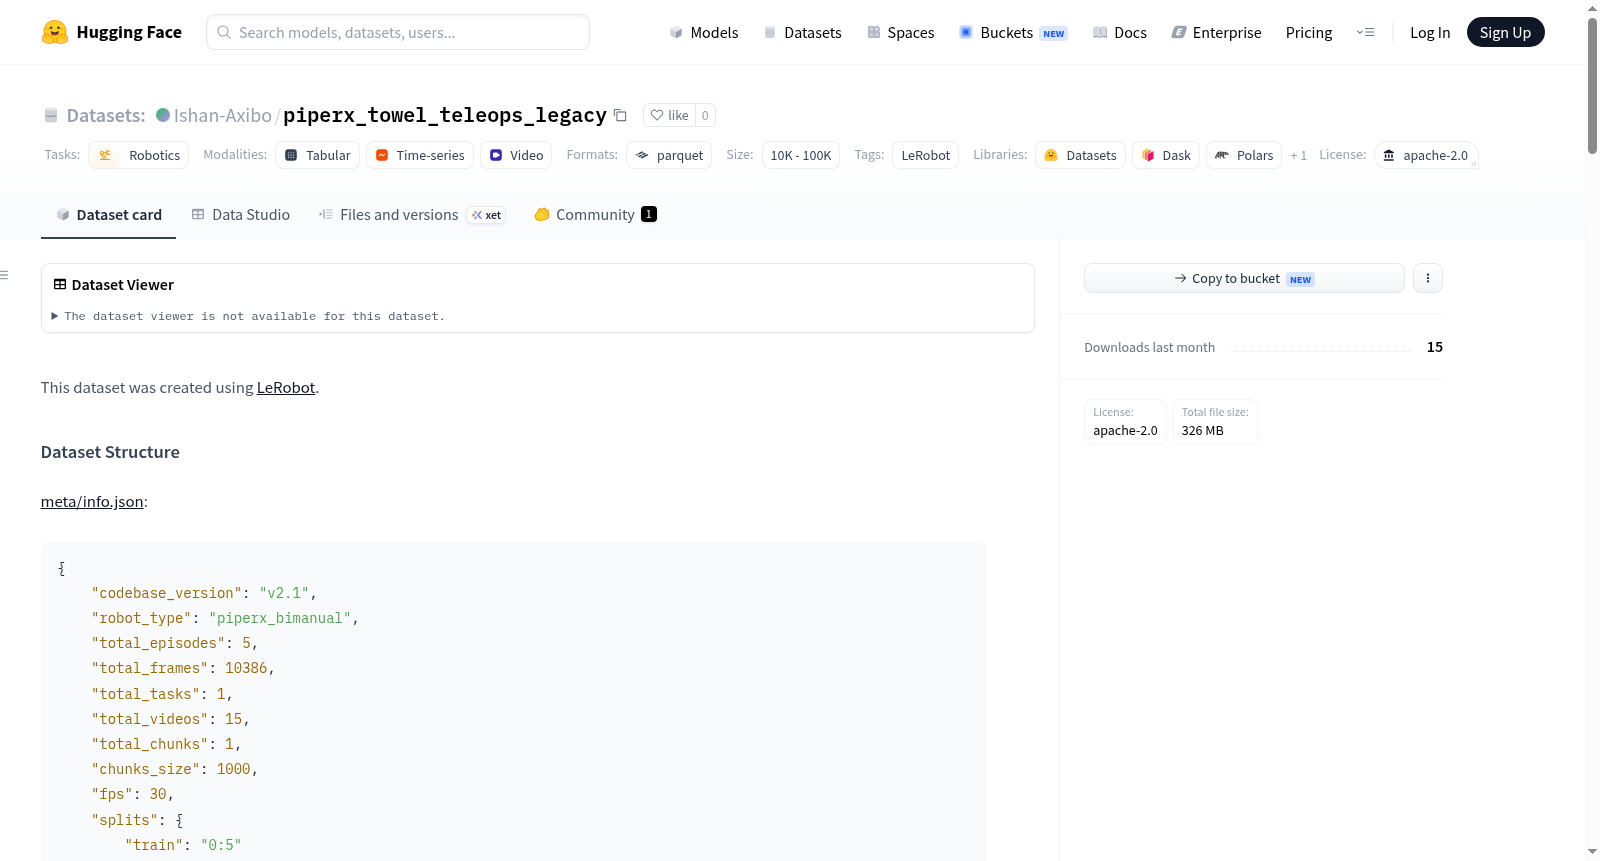The height and width of the screenshot is (861, 1600).
Task: Copy dataset name with the copy icon
Action: 620,115
